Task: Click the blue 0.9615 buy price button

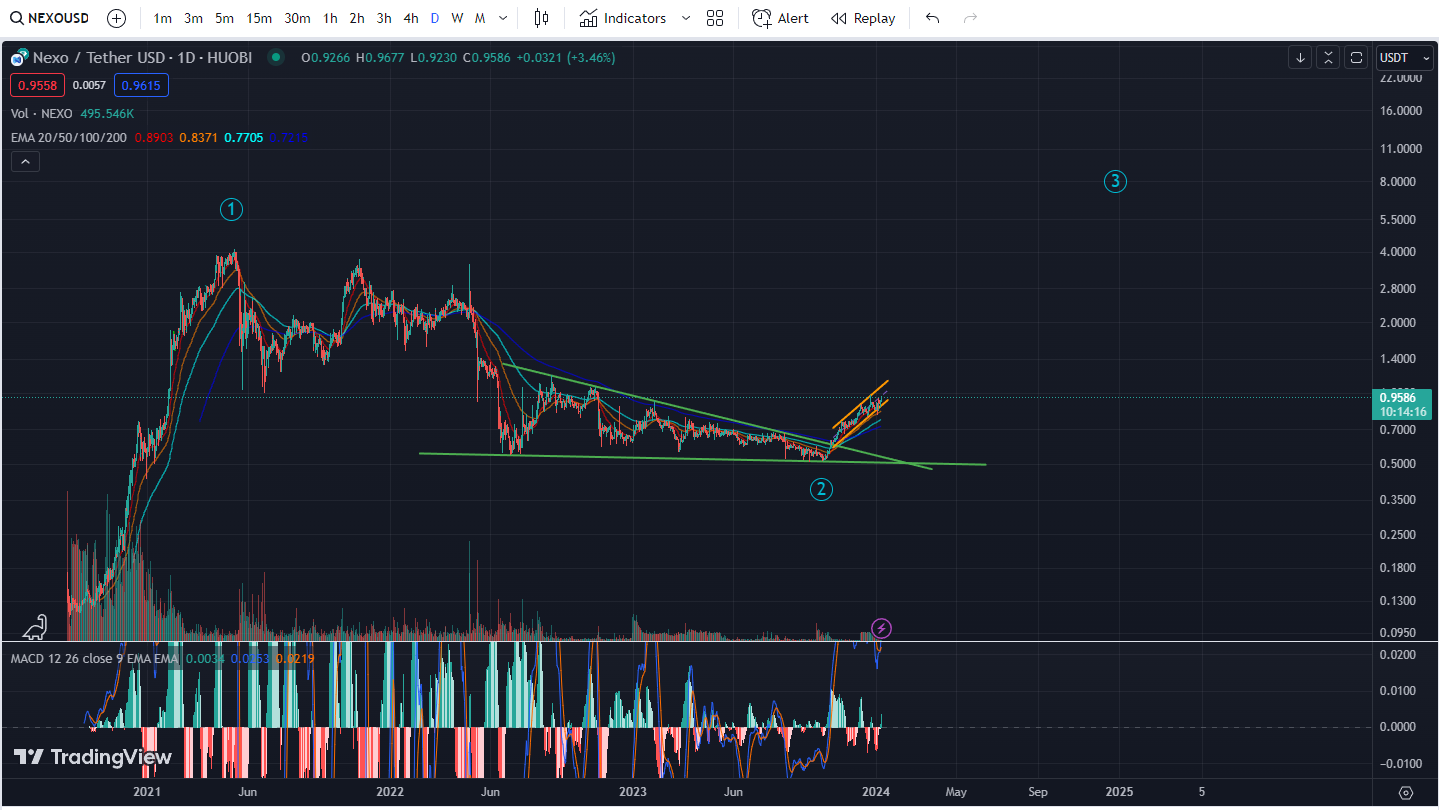Action: [141, 85]
